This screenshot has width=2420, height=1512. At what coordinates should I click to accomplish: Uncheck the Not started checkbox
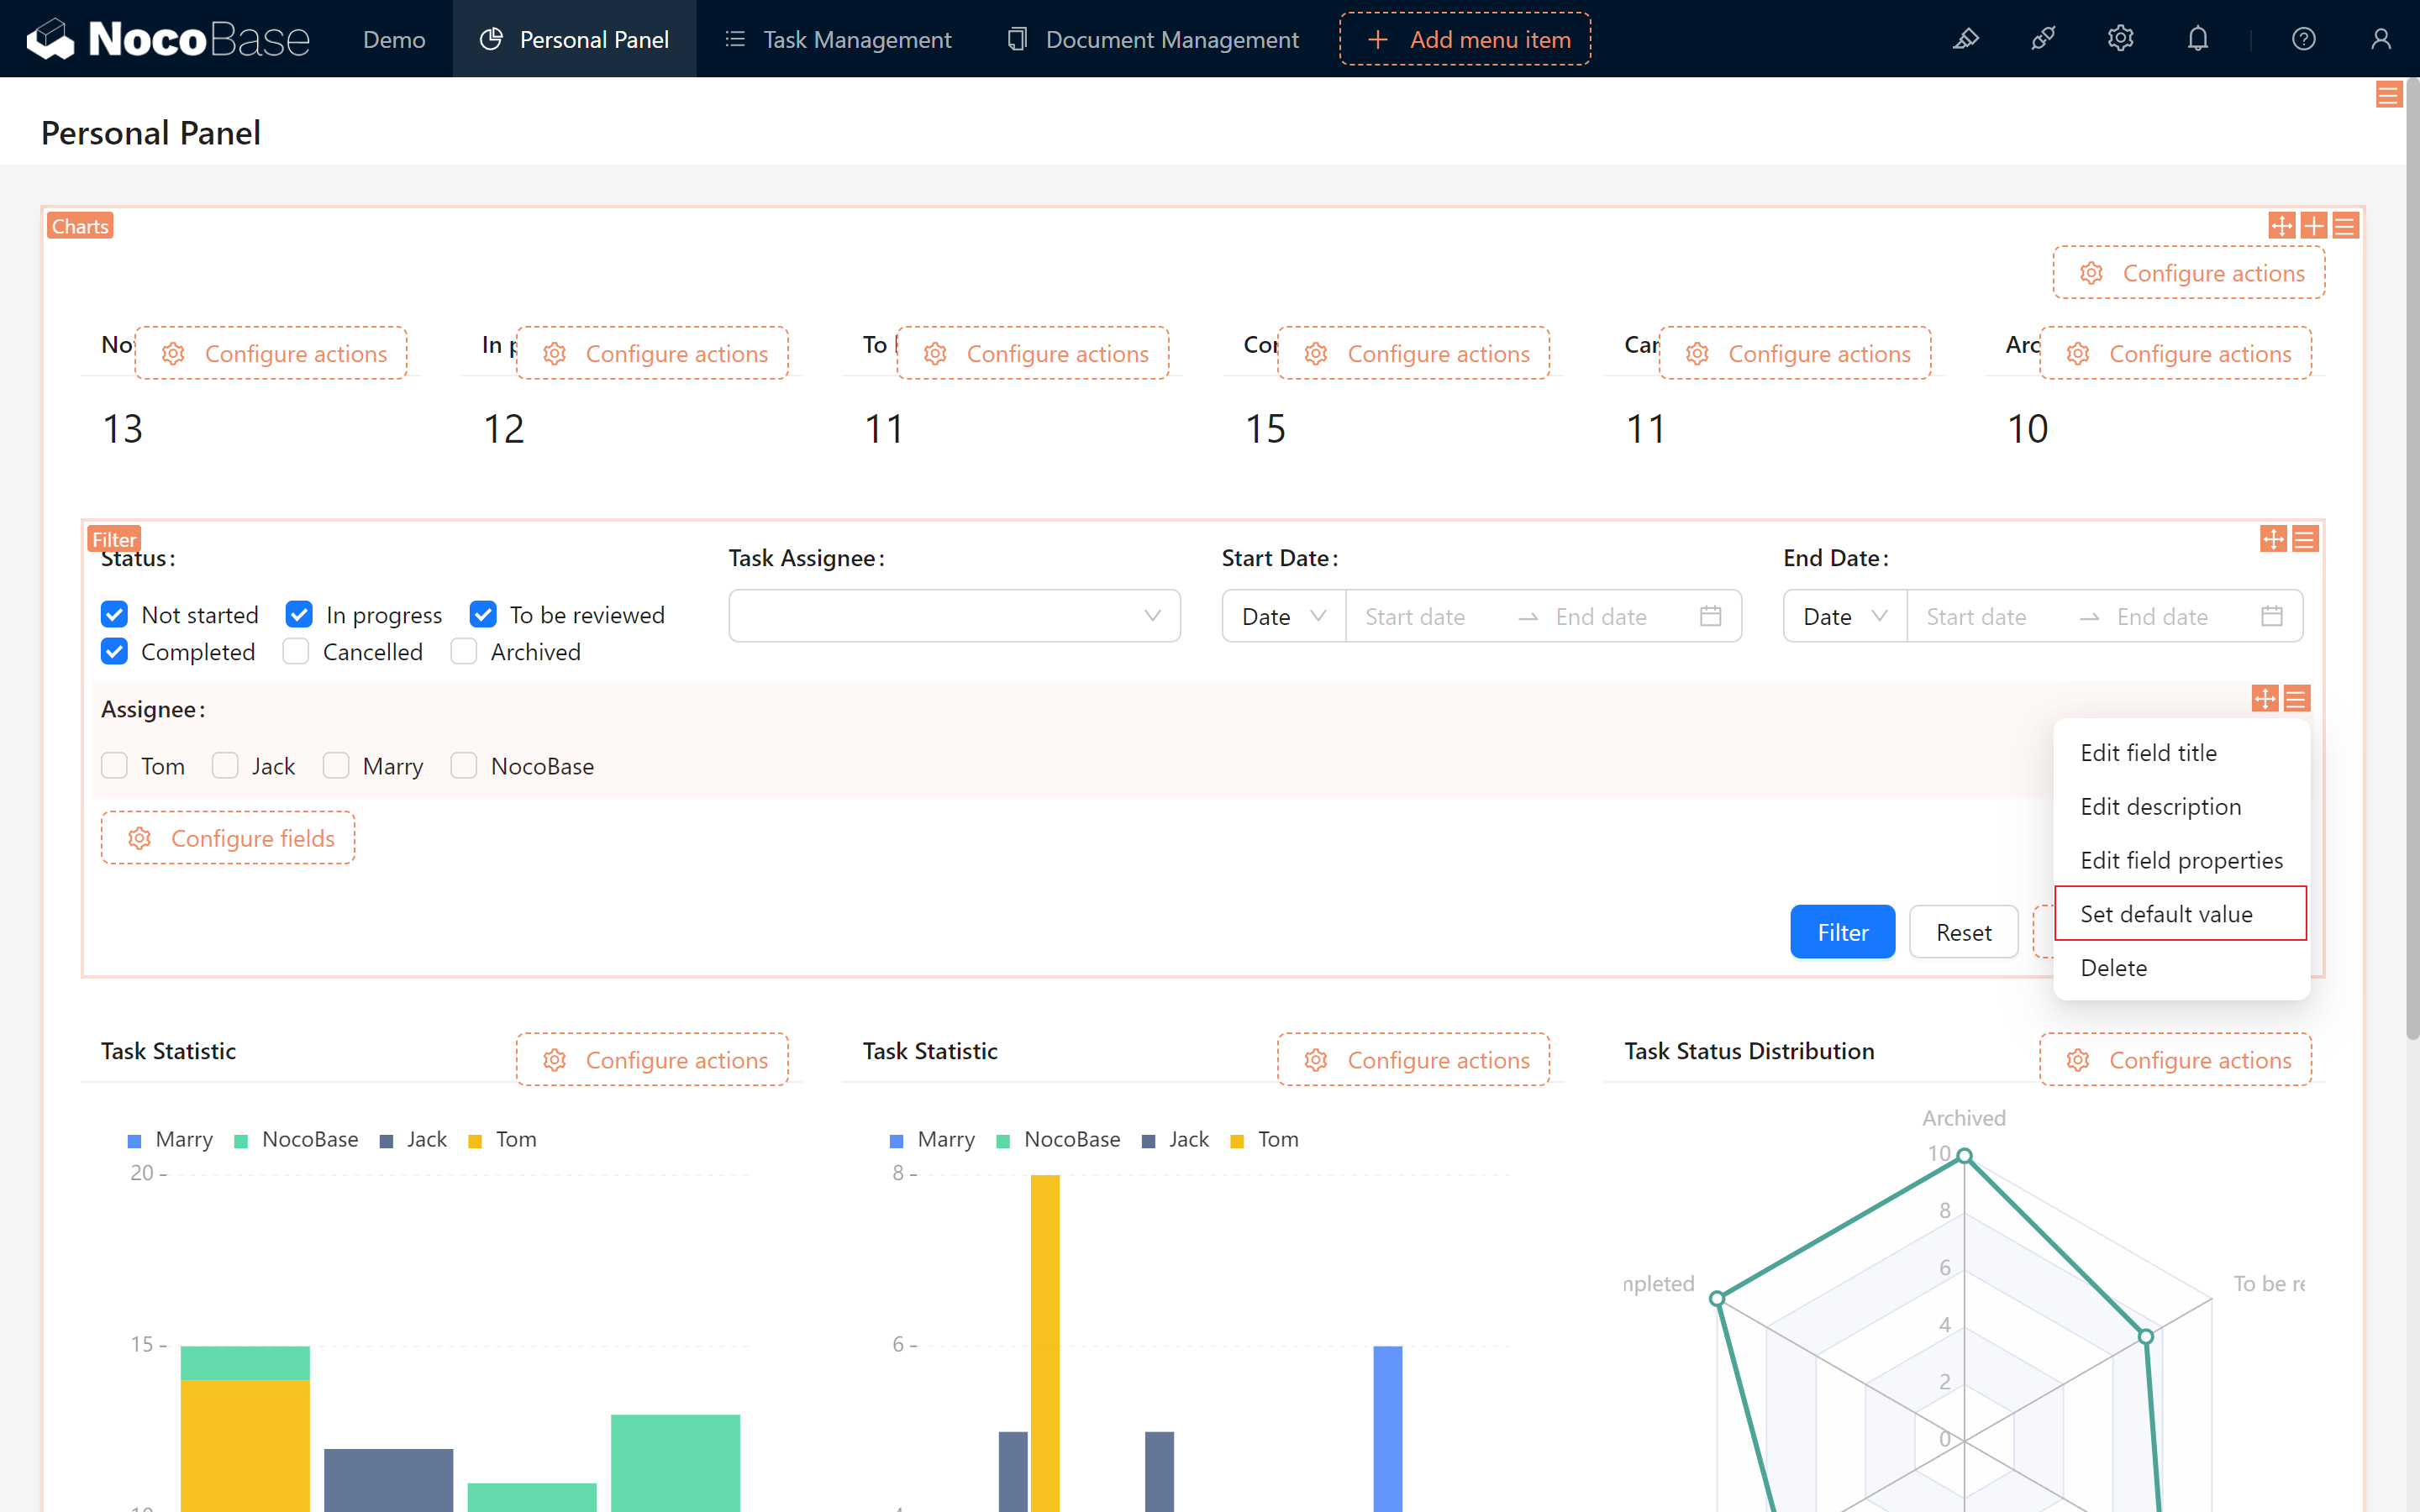click(115, 614)
